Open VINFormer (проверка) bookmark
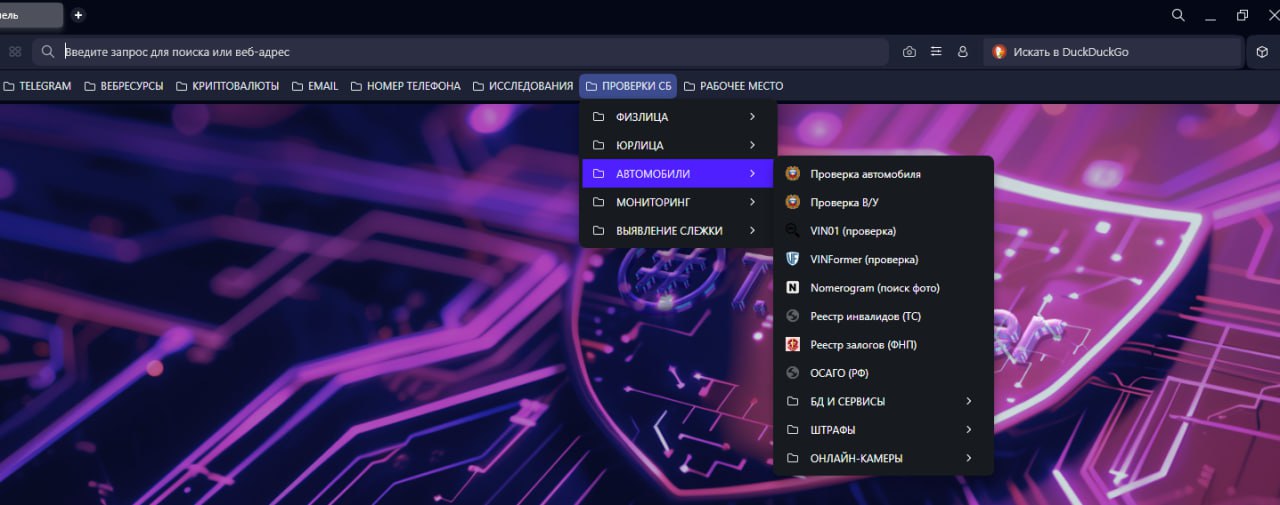The height and width of the screenshot is (505, 1280). click(863, 259)
